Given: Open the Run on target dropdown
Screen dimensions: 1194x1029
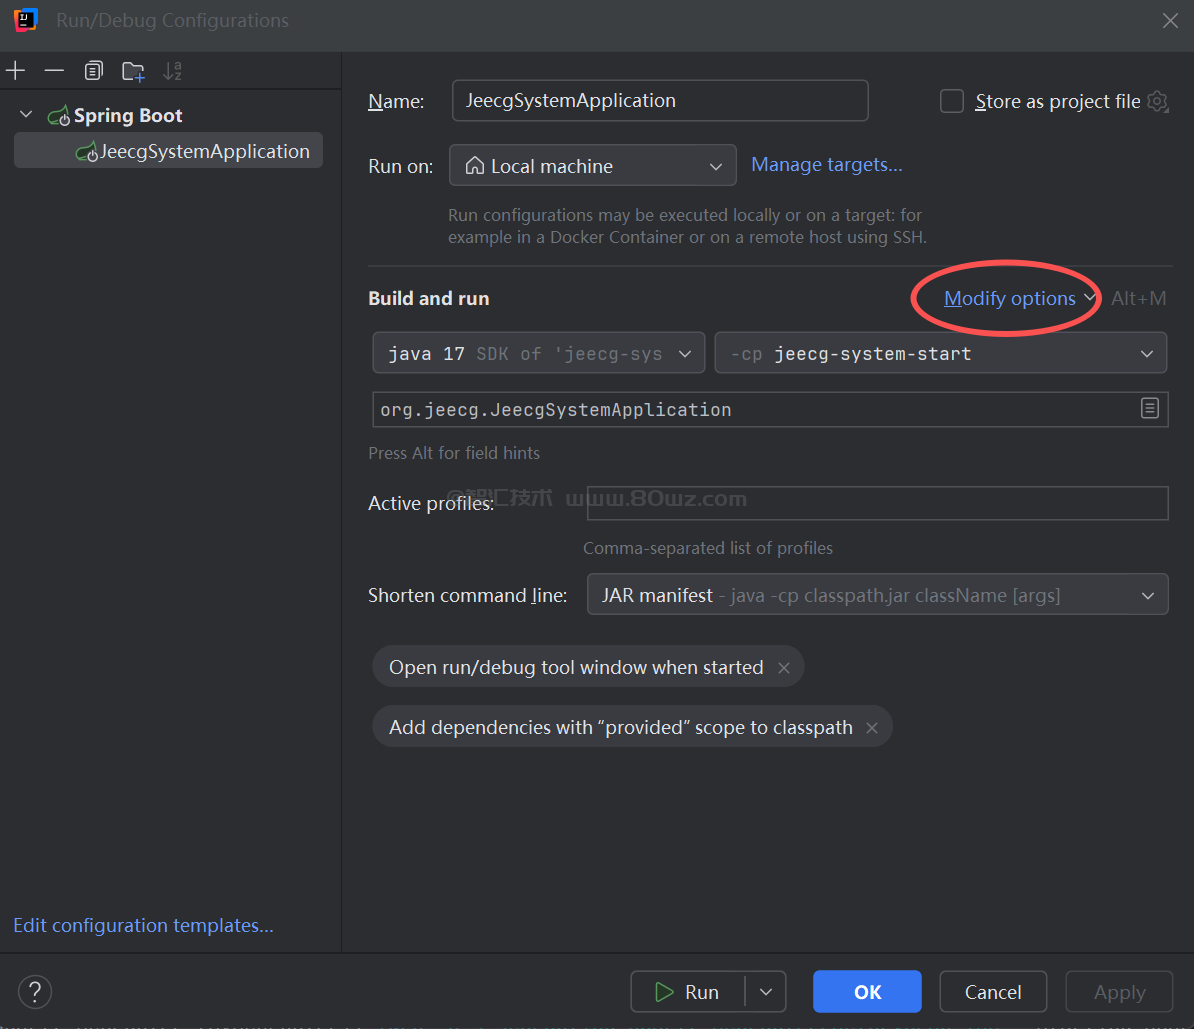Looking at the screenshot, I should pos(592,165).
